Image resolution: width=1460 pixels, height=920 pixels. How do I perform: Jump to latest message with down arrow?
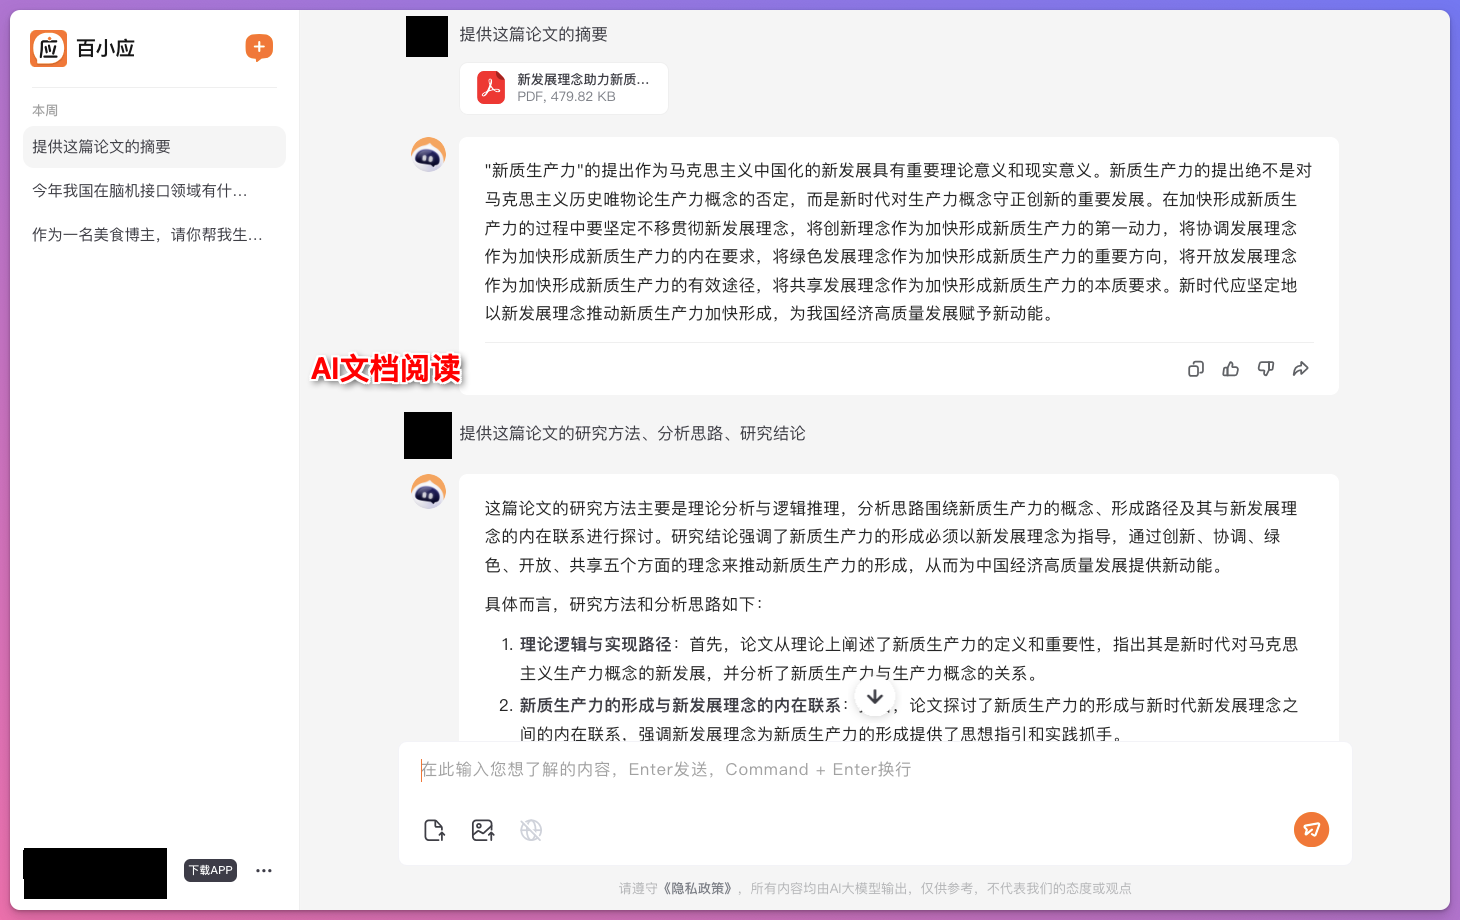click(x=875, y=697)
